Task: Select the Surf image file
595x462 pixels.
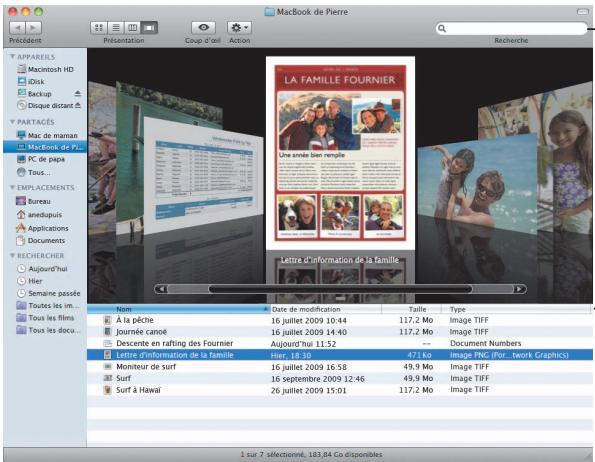Action: click(340, 378)
